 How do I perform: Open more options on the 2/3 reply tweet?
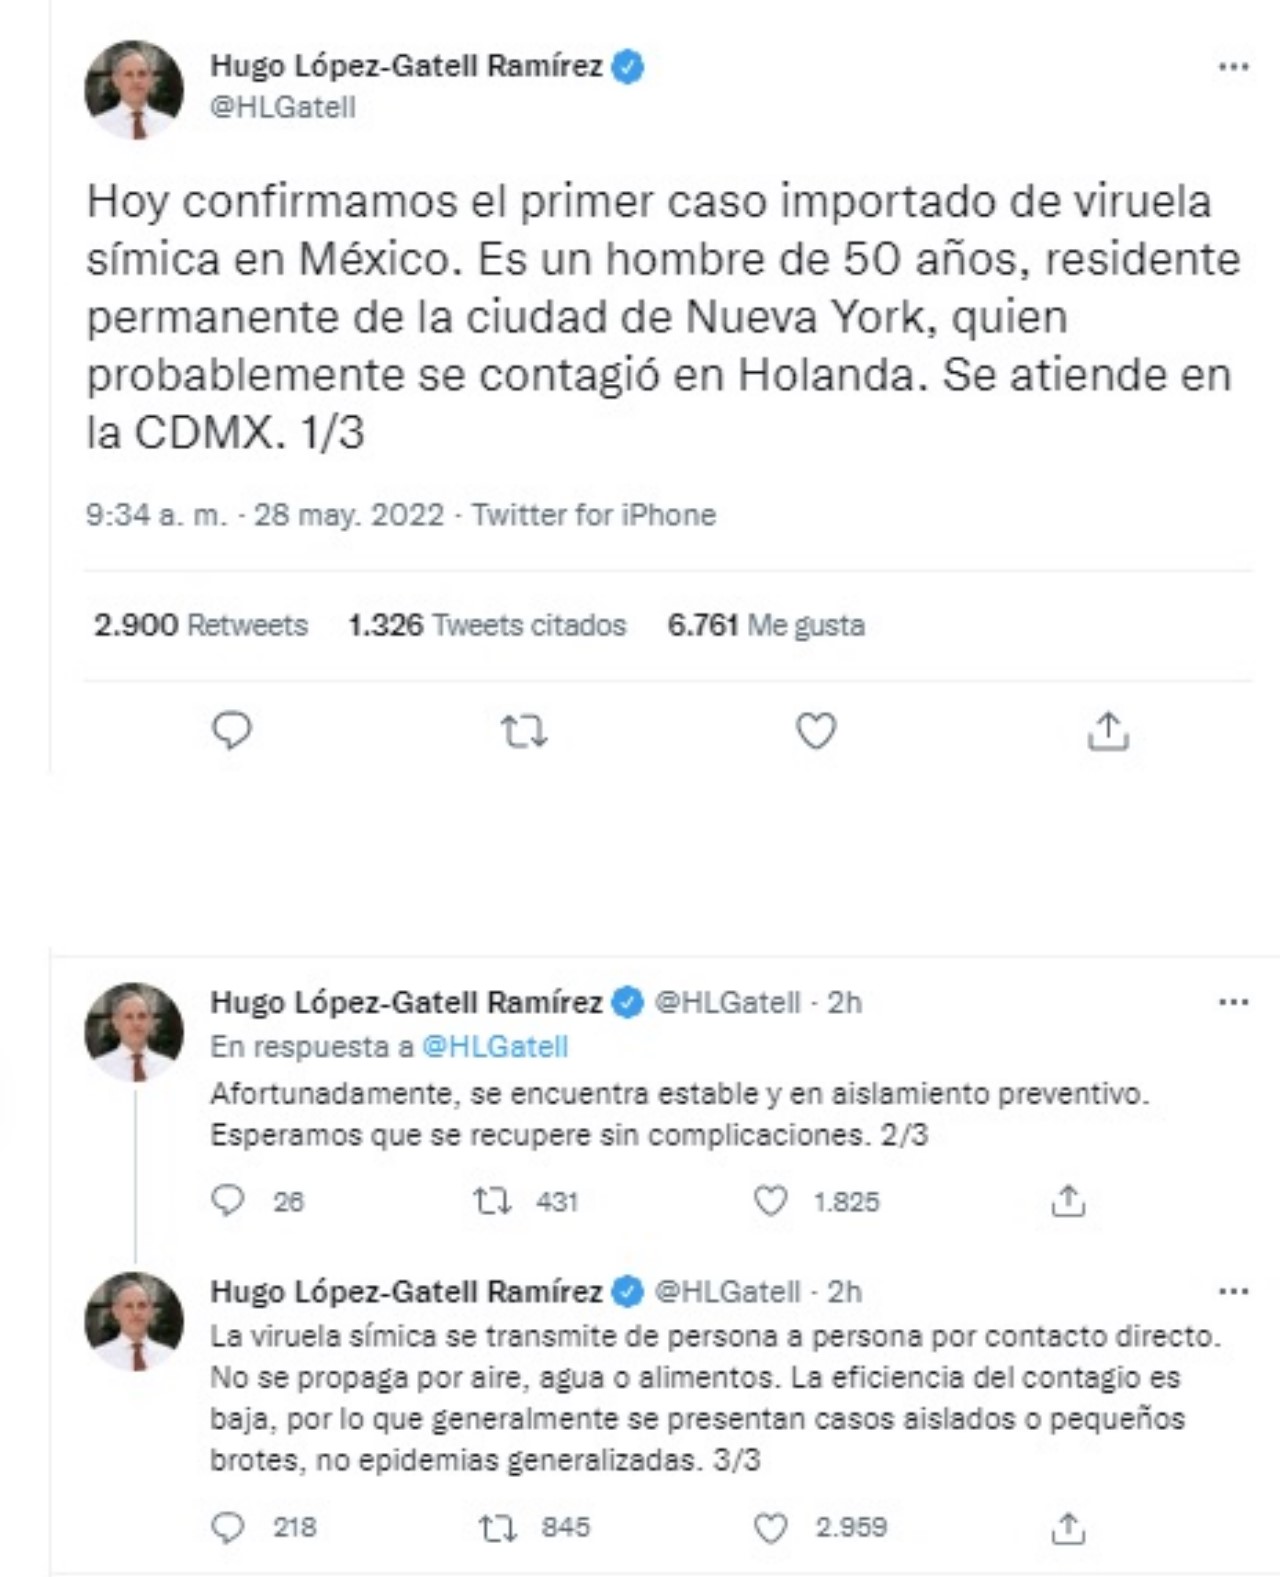[x=1233, y=1002]
